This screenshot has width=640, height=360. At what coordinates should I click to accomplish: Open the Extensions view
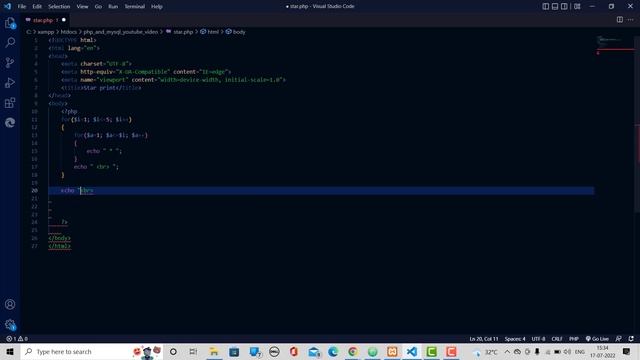10,102
